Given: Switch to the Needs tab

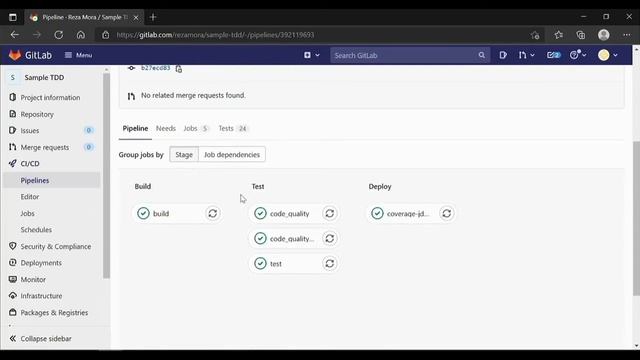Looking at the screenshot, I should pyautogui.click(x=166, y=129).
